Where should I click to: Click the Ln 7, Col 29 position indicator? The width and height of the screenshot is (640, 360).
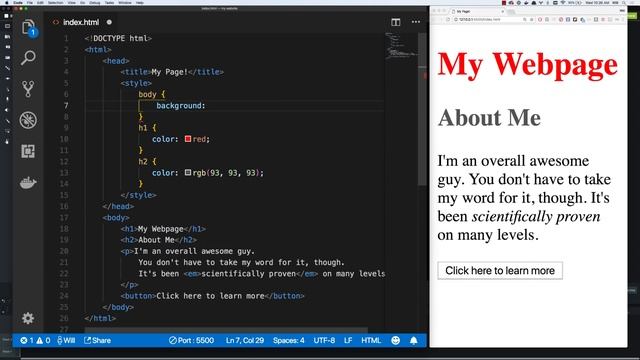click(245, 340)
